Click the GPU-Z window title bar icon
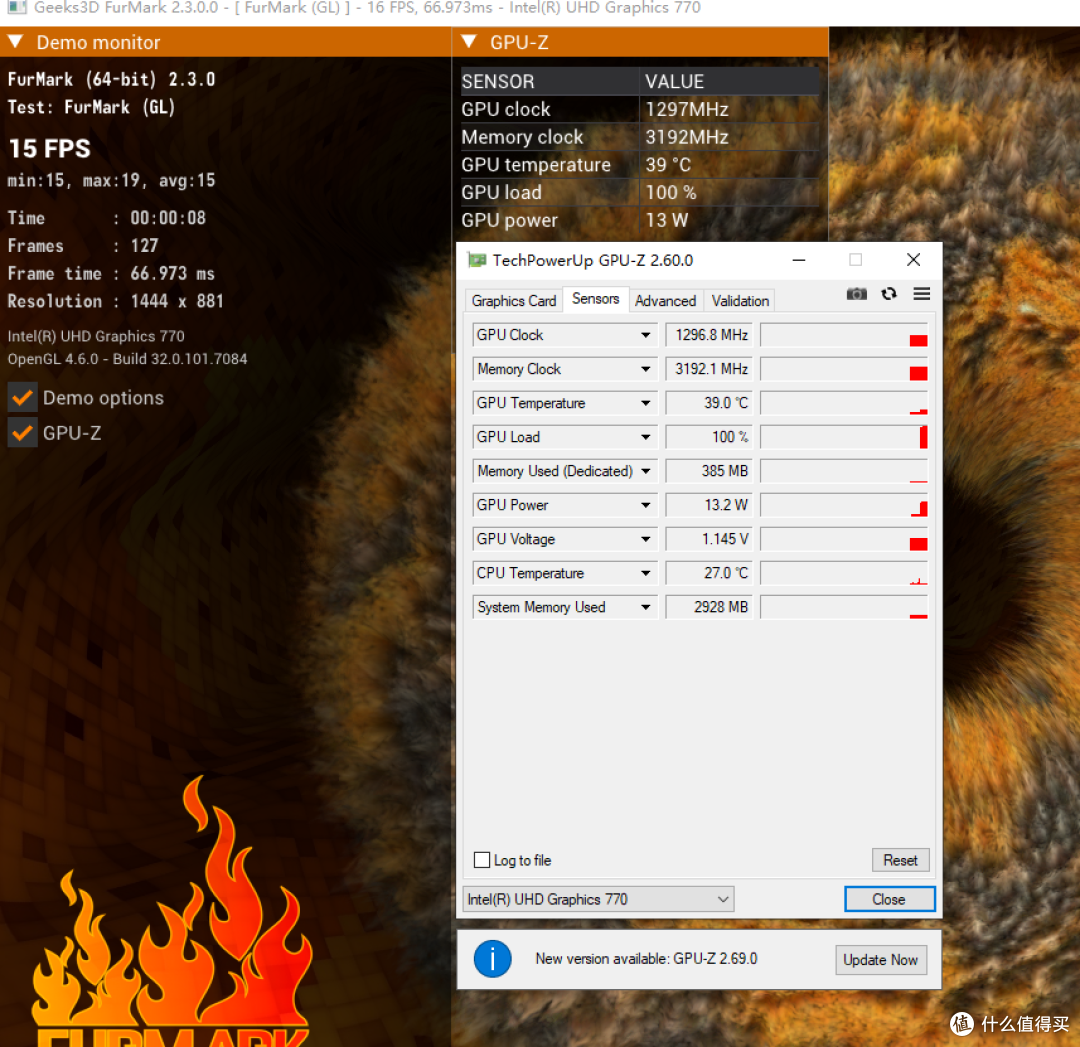1080x1047 pixels. coord(477,260)
